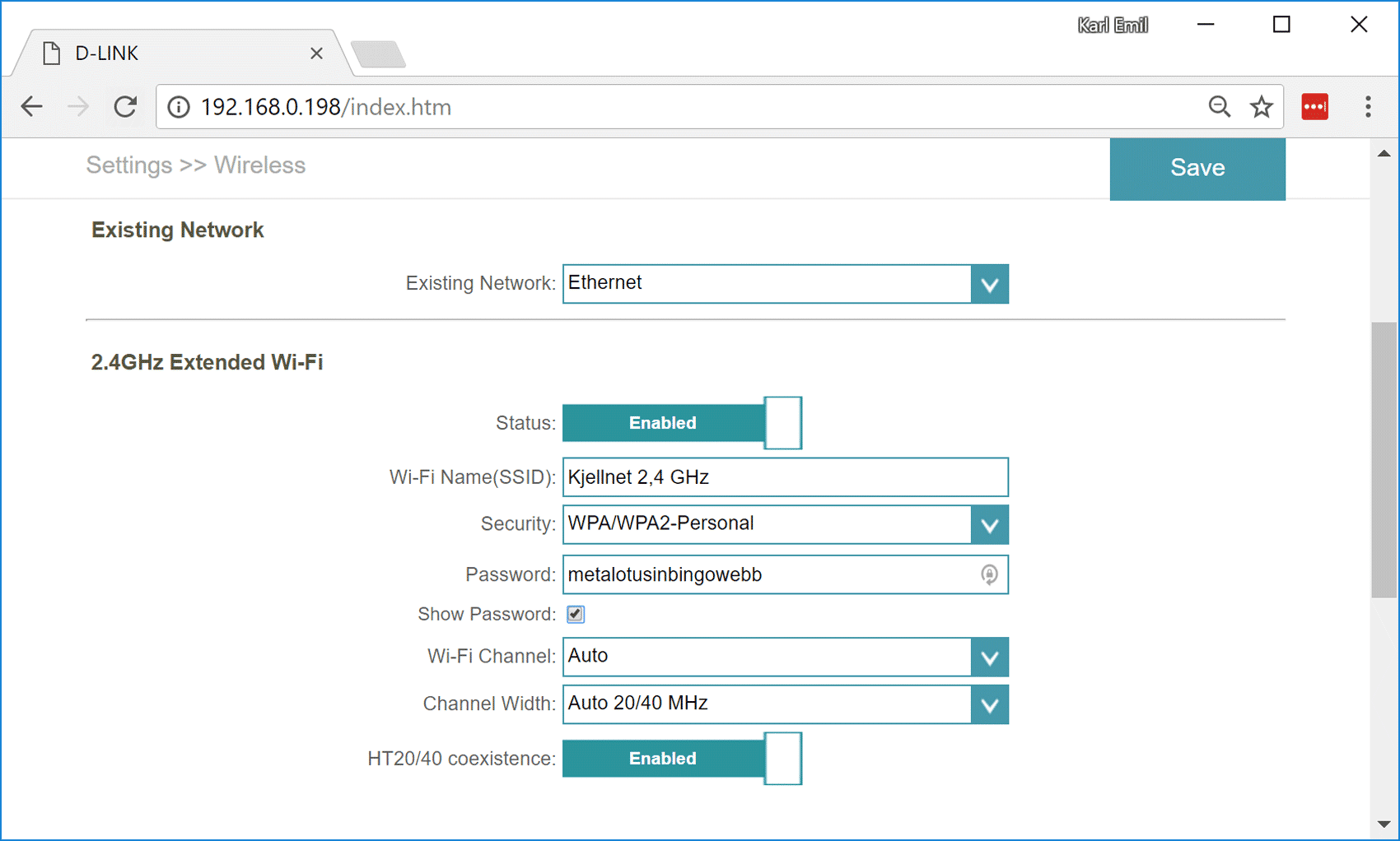The height and width of the screenshot is (841, 1400).
Task: Disable the 2.4GHz Wi-Fi Status toggle
Action: [x=682, y=423]
